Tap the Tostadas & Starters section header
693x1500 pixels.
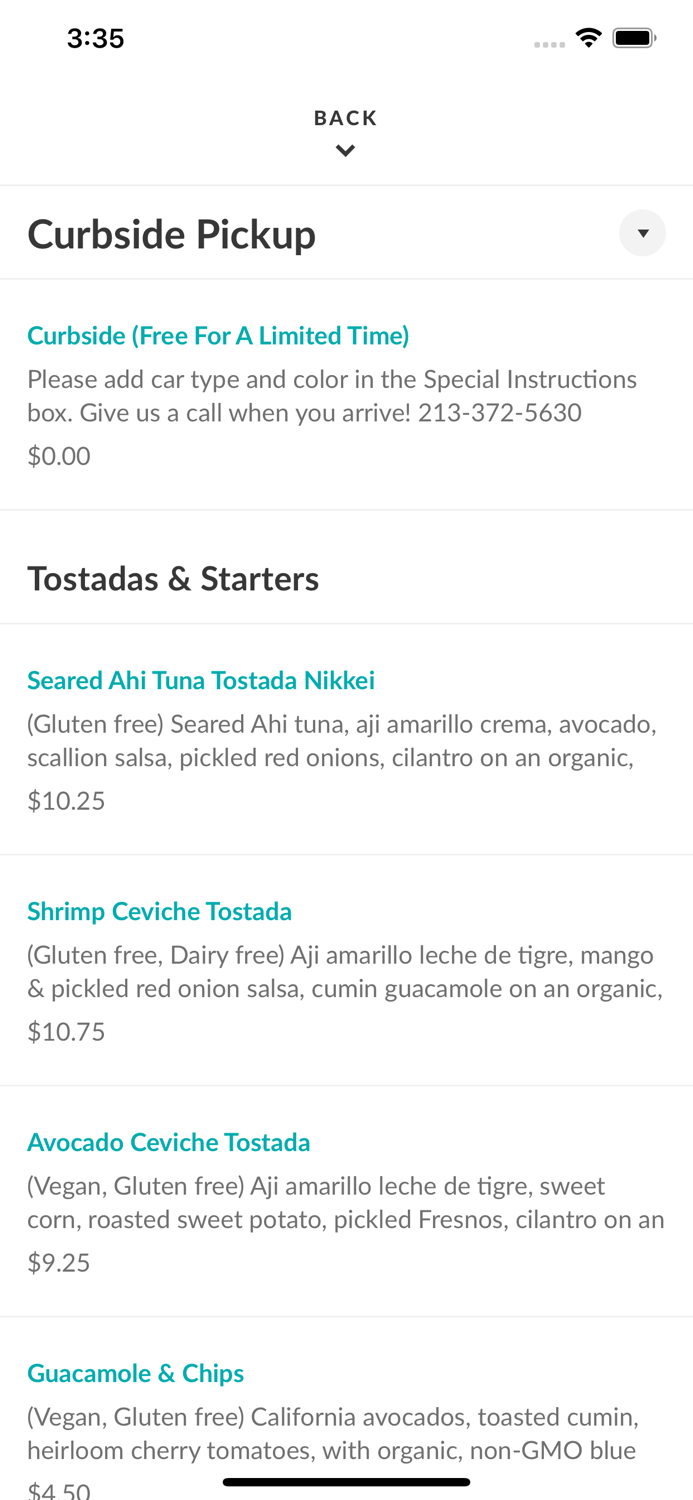[x=173, y=578]
